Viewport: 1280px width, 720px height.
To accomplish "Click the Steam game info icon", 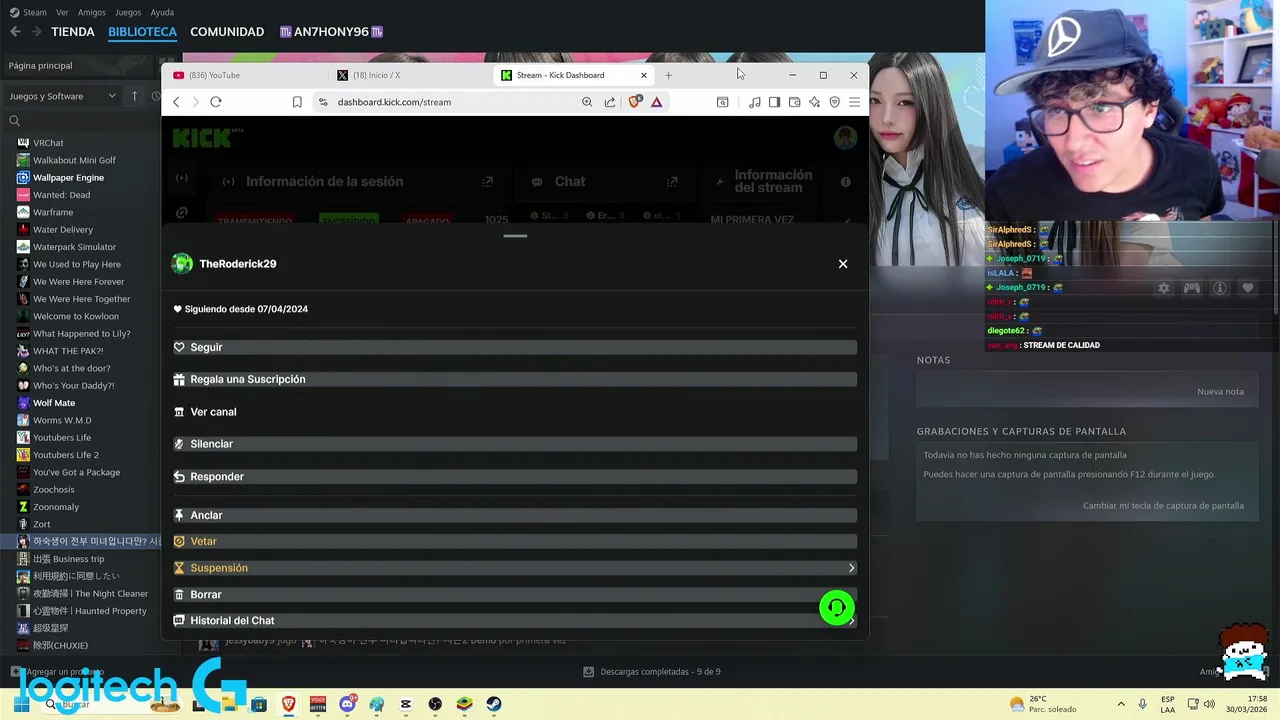I will tap(1220, 288).
